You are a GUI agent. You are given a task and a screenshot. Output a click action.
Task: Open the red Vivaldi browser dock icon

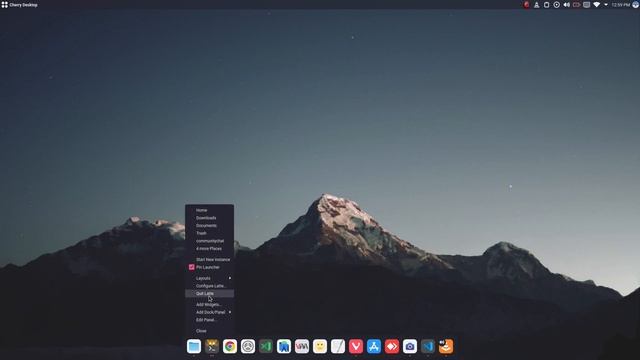356,346
